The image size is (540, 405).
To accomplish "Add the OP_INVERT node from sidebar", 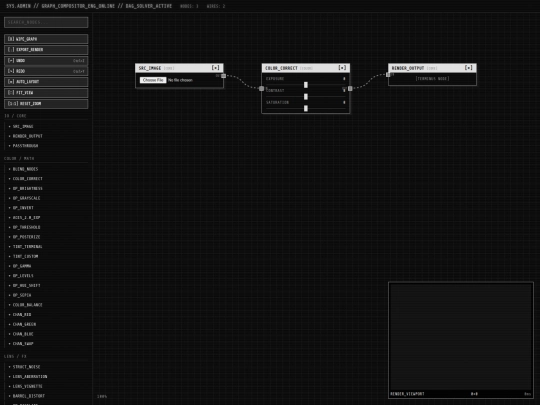I will click(46, 208).
